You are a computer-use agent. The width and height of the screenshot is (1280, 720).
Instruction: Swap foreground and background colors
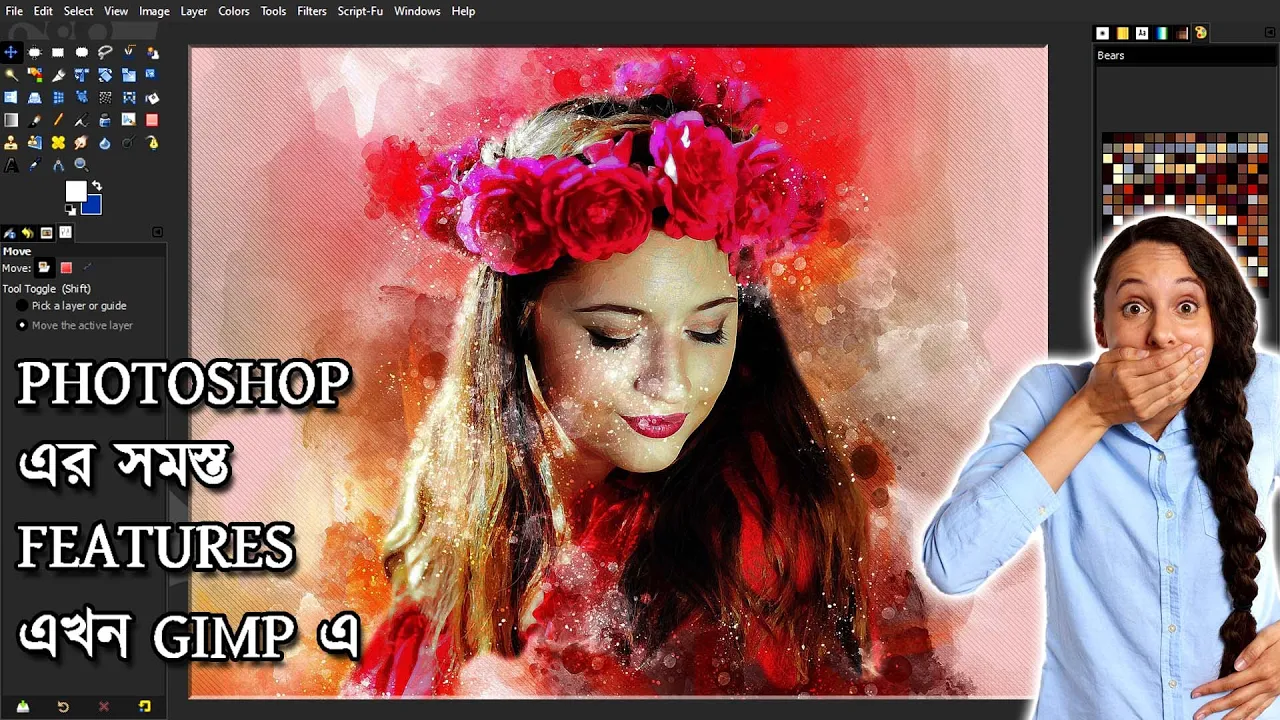tap(97, 185)
